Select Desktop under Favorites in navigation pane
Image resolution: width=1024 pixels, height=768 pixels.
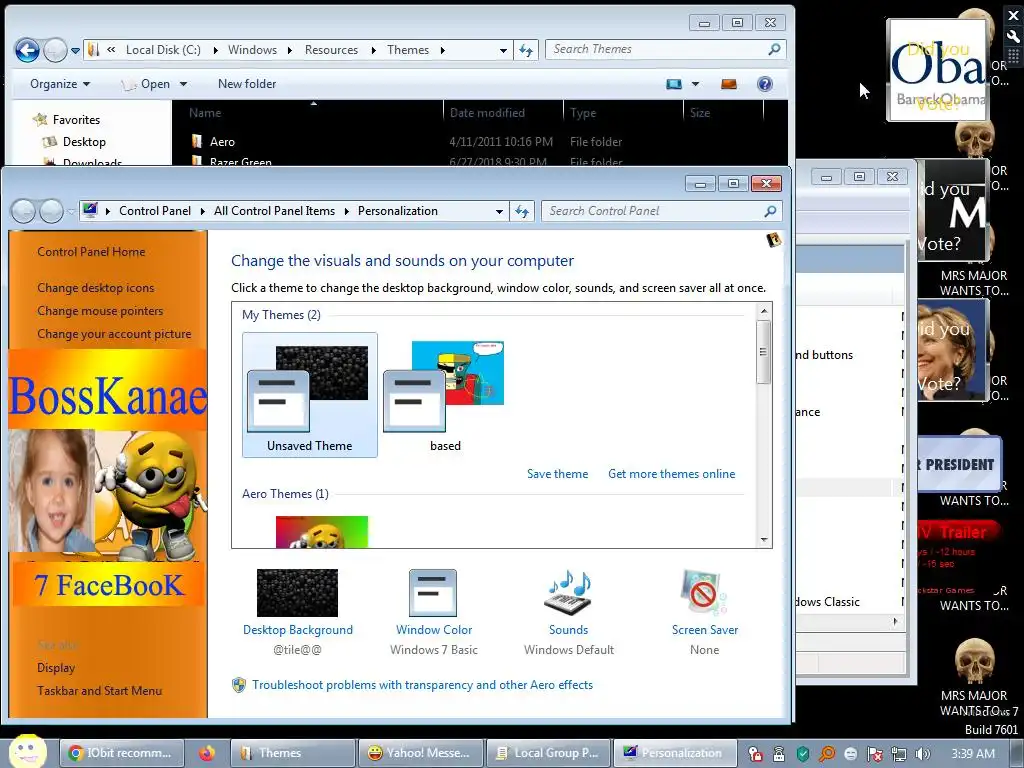(84, 142)
